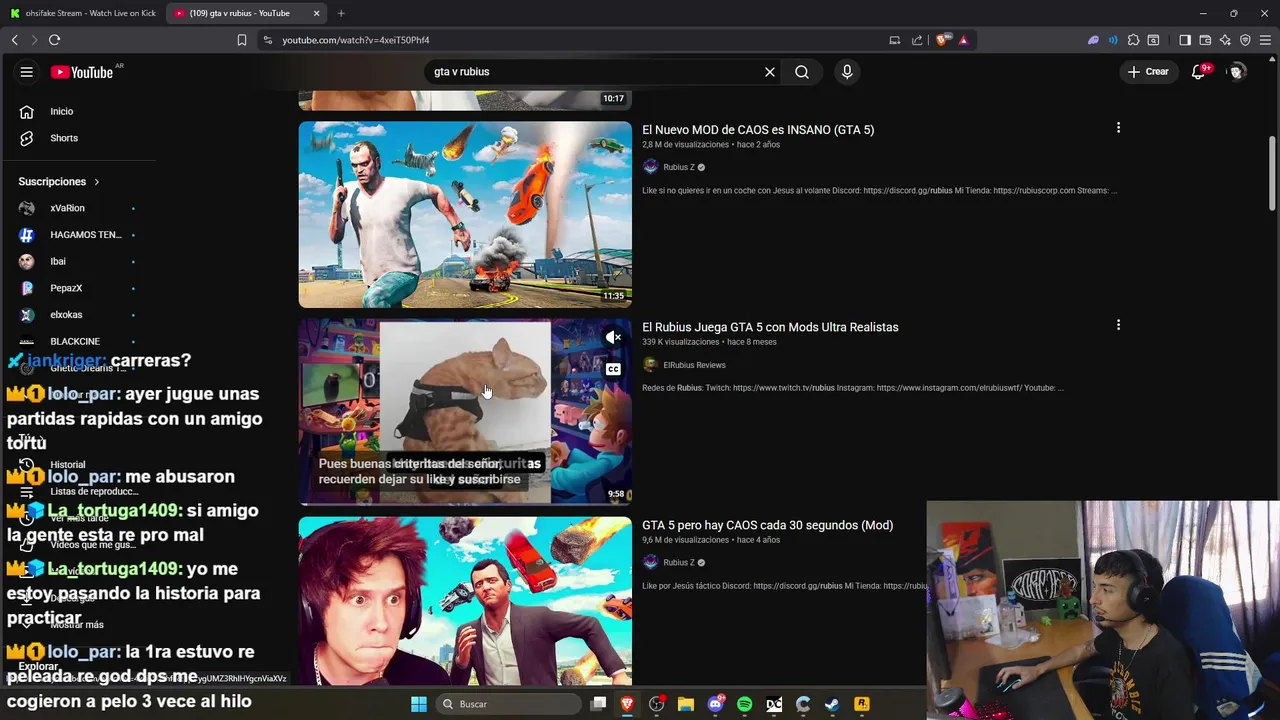1280x720 pixels.
Task: Click the tornado GTA 5 thumbnail
Action: pyautogui.click(x=465, y=214)
